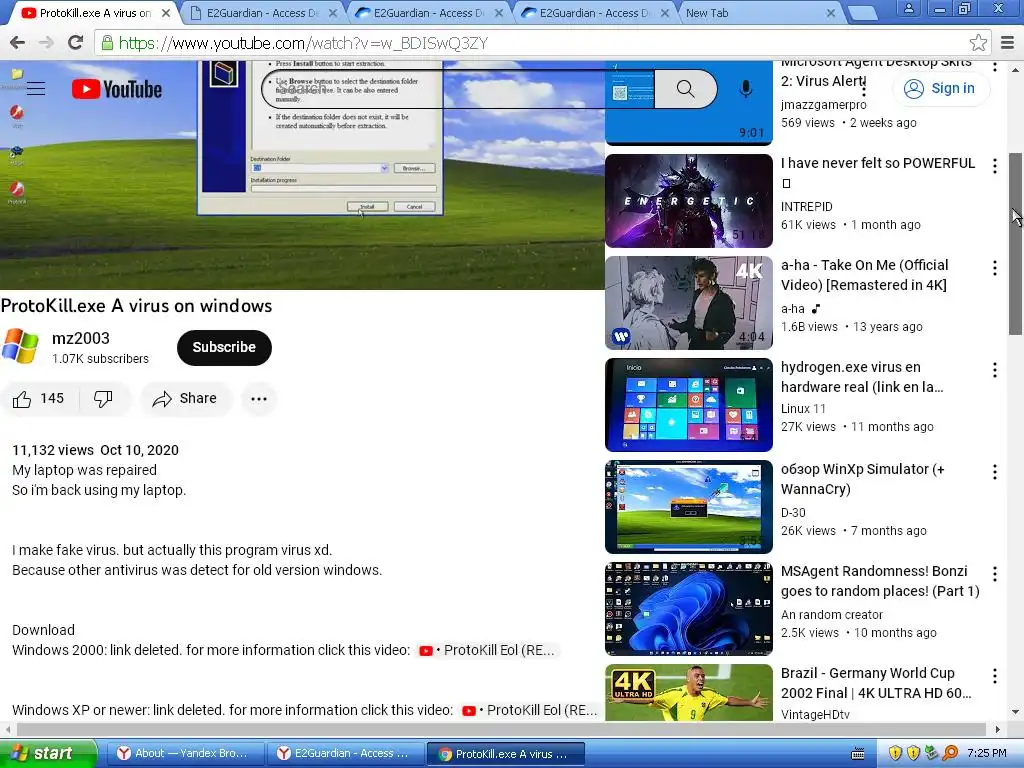Dislike the video with thumbs down
The image size is (1024, 768).
point(103,398)
